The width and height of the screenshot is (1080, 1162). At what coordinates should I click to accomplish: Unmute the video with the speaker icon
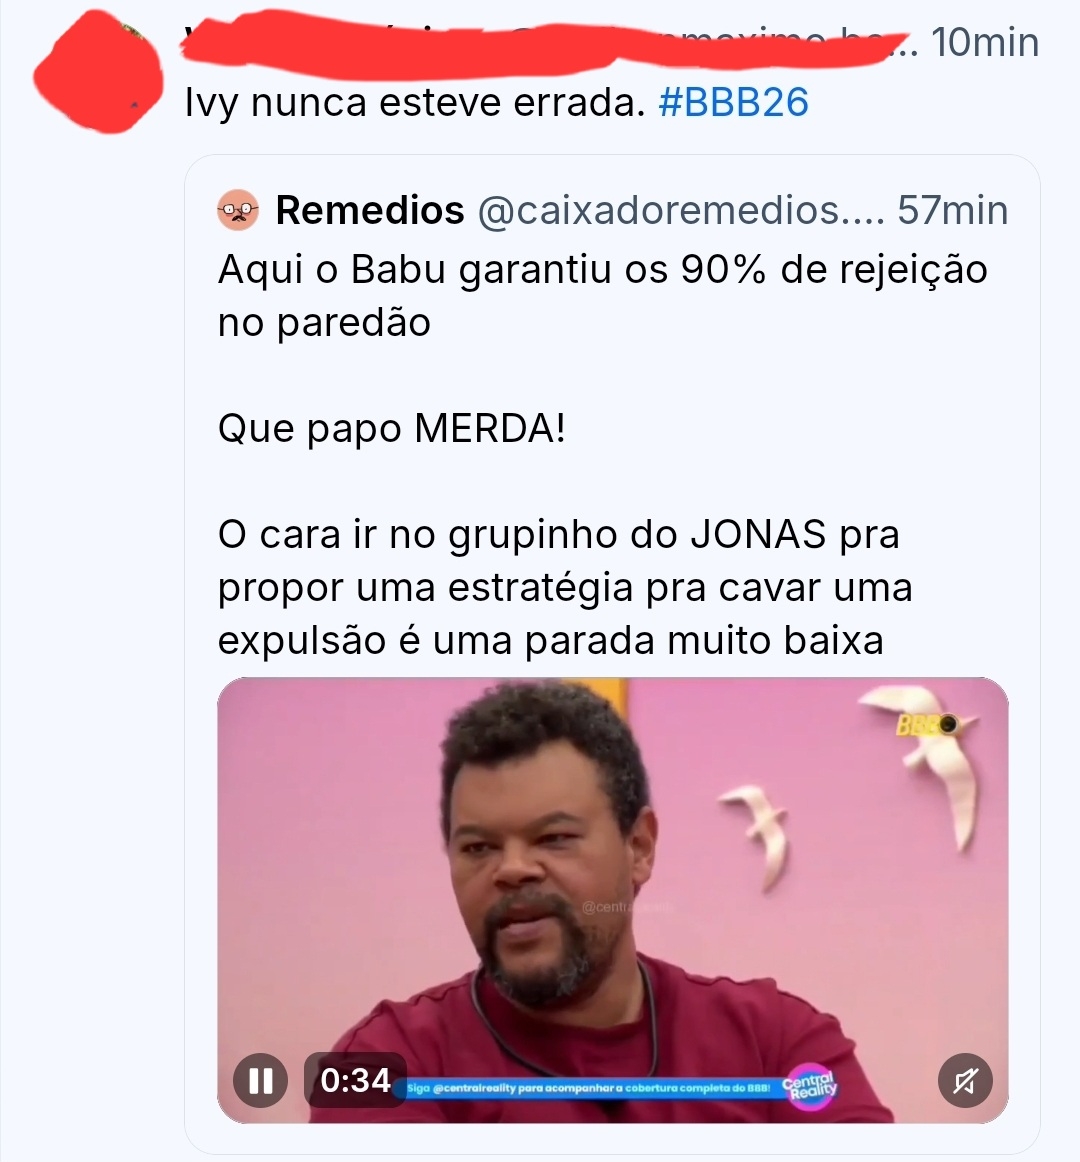964,1080
